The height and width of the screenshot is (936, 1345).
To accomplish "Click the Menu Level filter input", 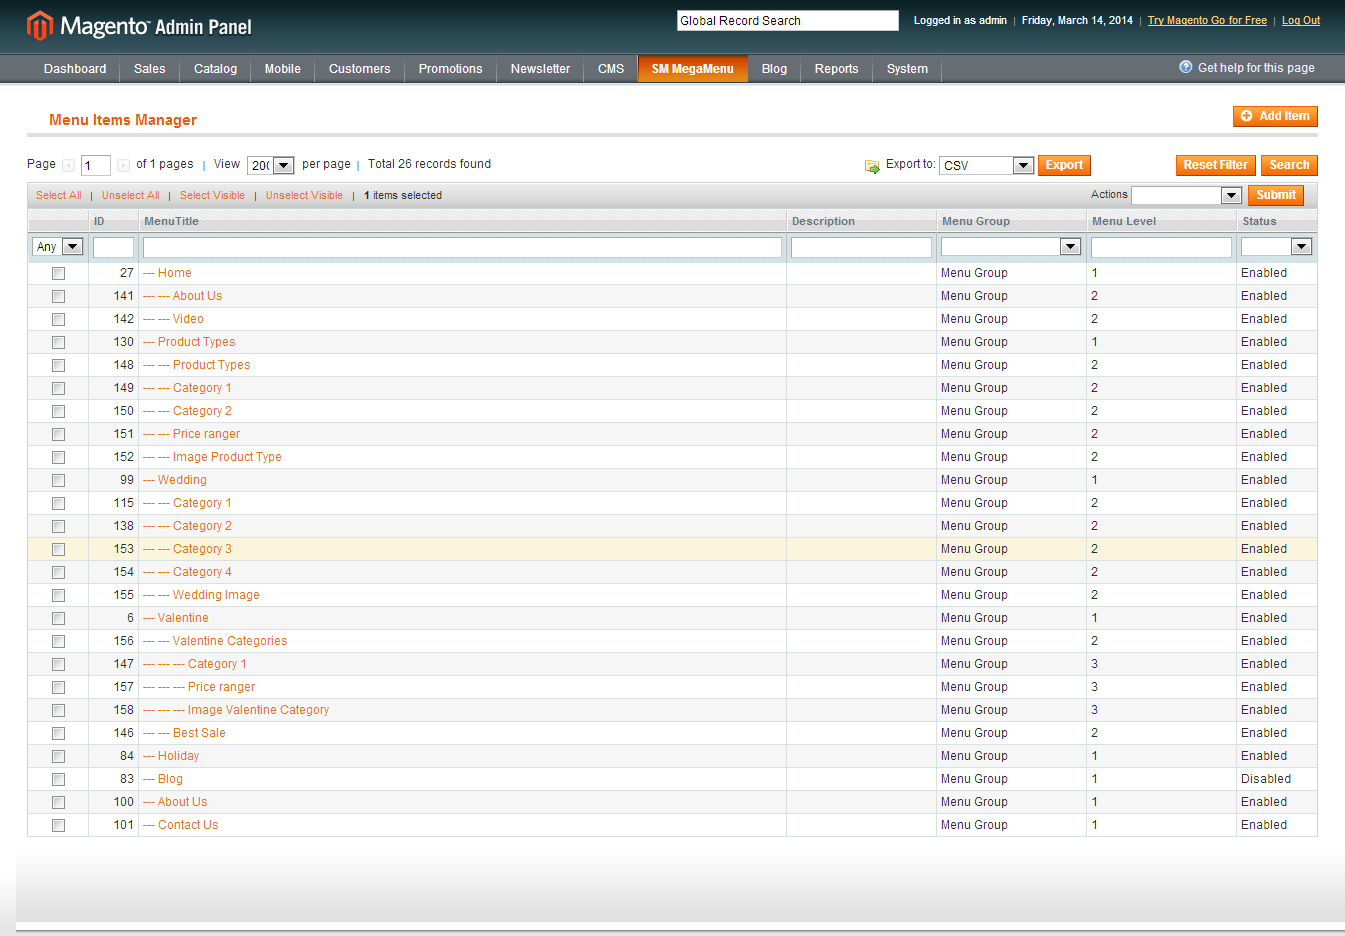I will pyautogui.click(x=1161, y=247).
